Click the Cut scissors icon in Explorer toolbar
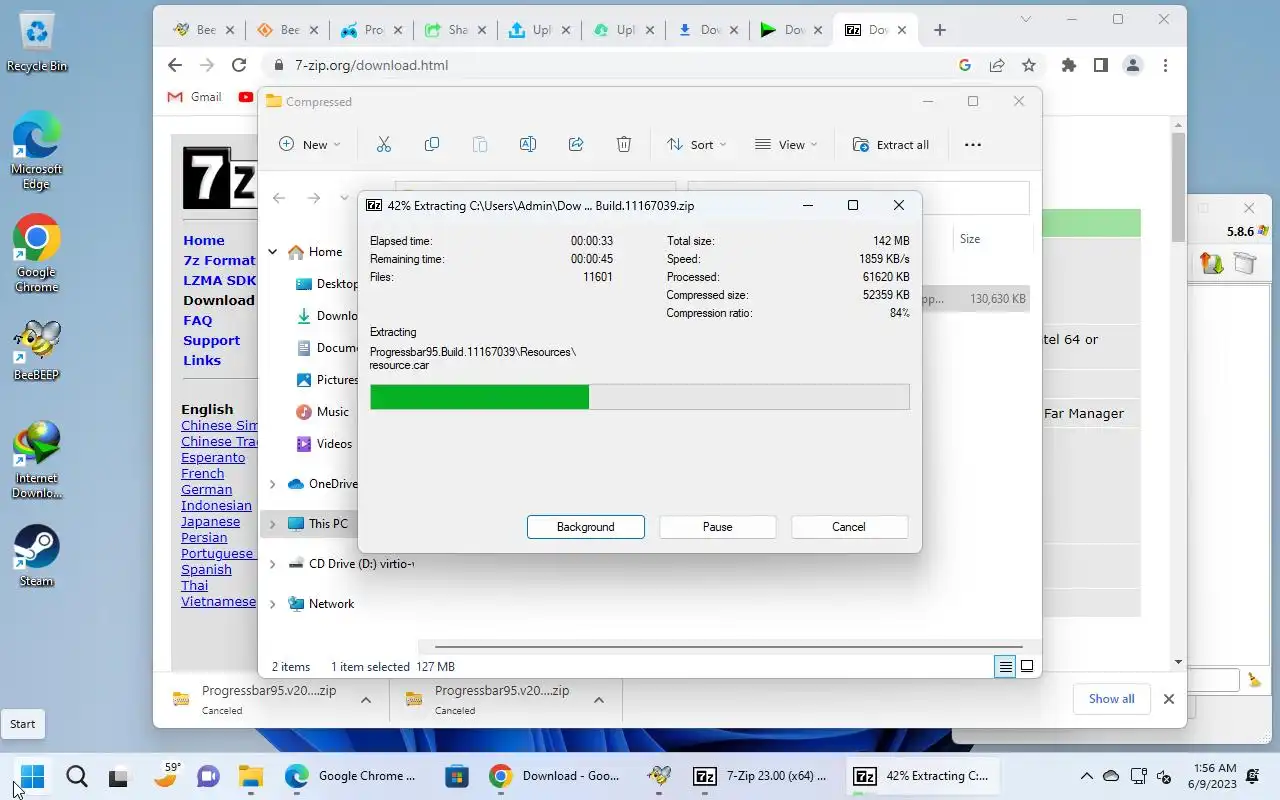Screen dimensions: 1280x800 tap(384, 144)
